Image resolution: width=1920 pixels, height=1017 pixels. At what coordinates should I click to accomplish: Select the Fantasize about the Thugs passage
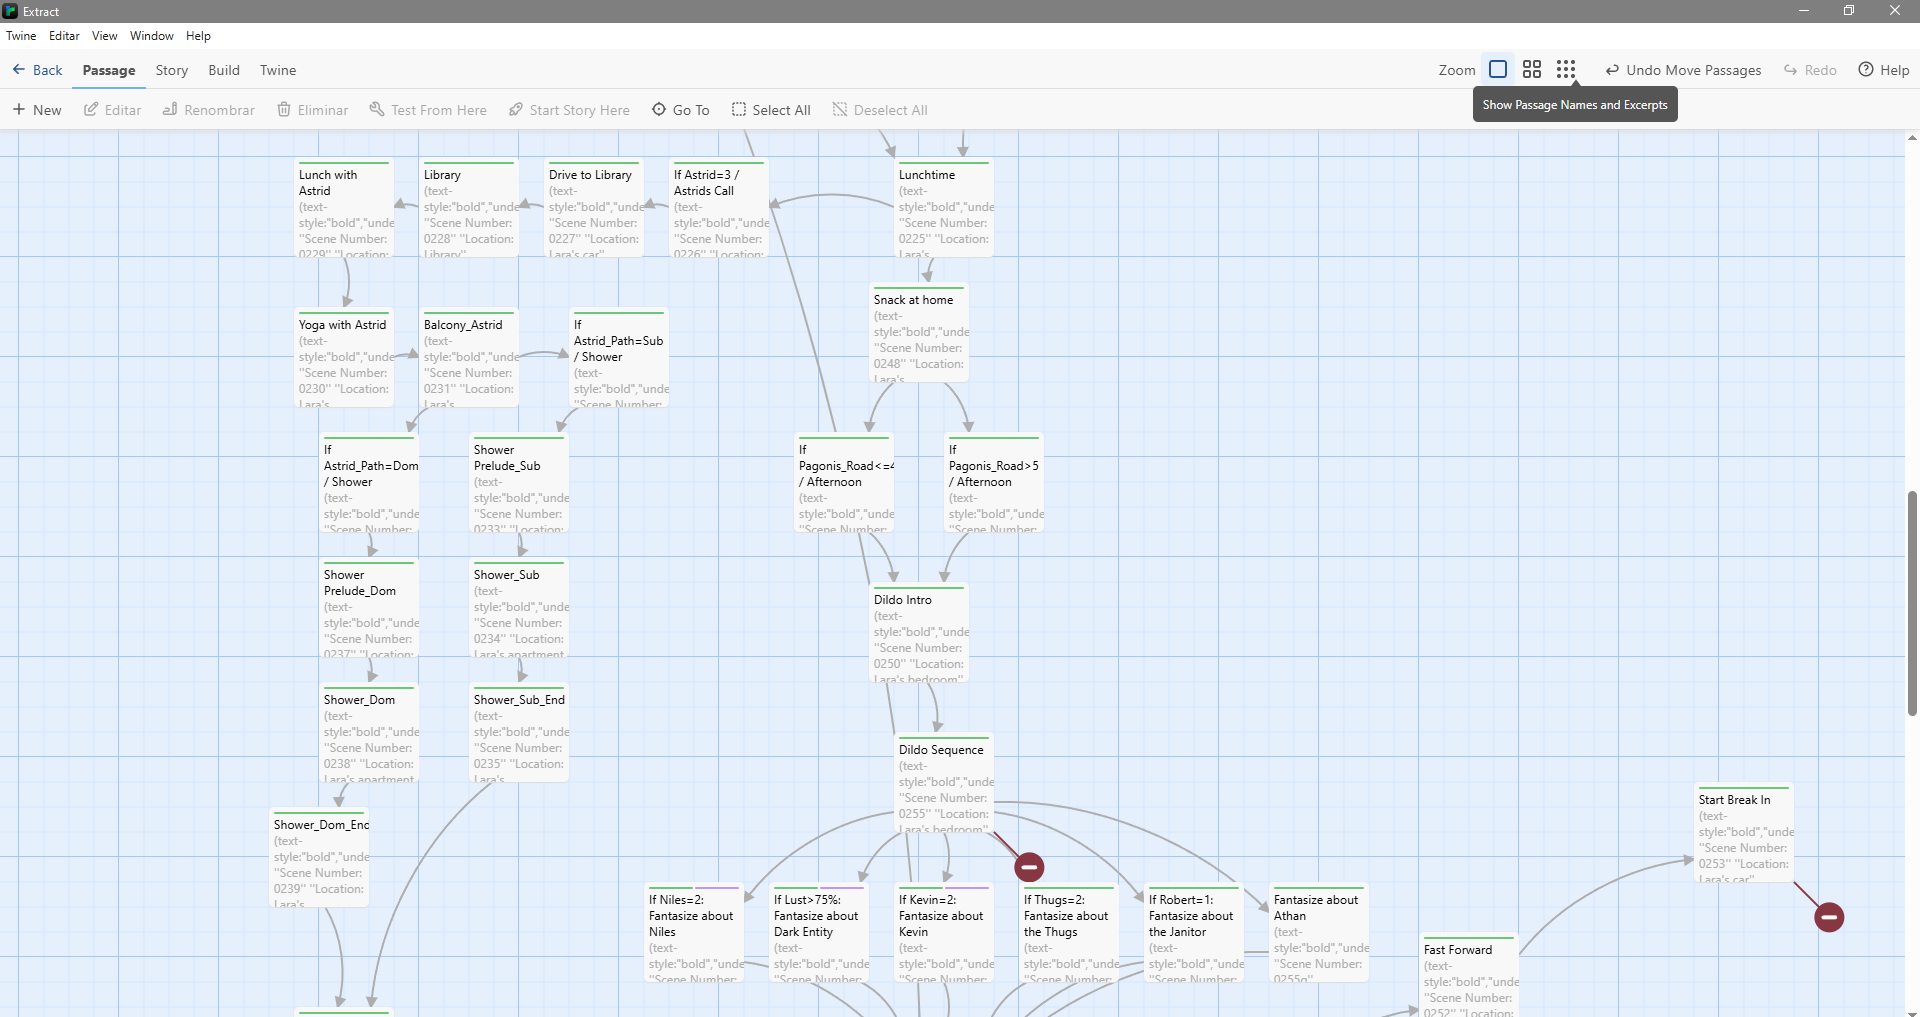(x=1069, y=933)
